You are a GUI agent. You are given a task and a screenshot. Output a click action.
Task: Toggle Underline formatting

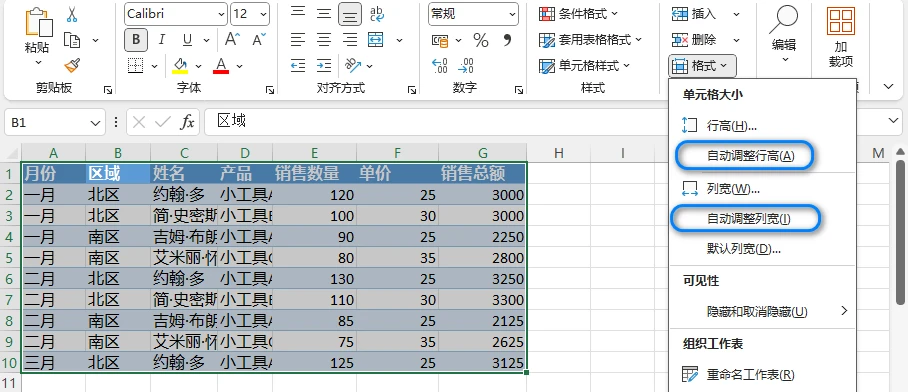click(187, 39)
